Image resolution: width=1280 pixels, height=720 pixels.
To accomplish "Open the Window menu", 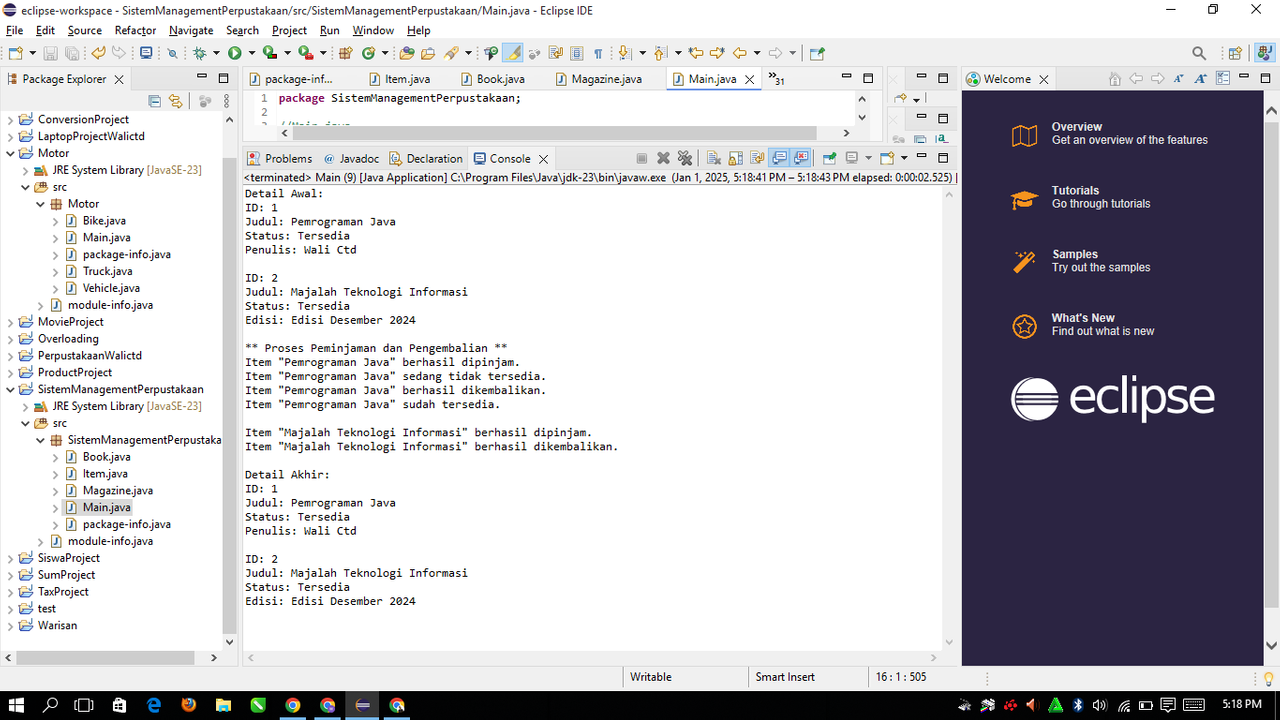I will point(373,30).
